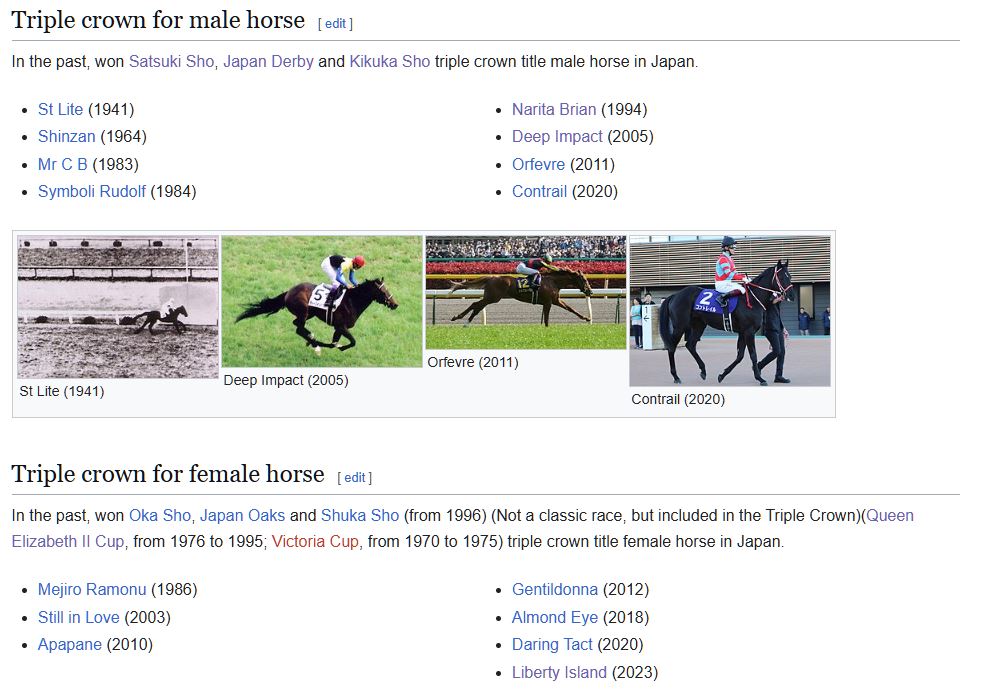Click the Triple crown for female horse heading

pyautogui.click(x=168, y=474)
